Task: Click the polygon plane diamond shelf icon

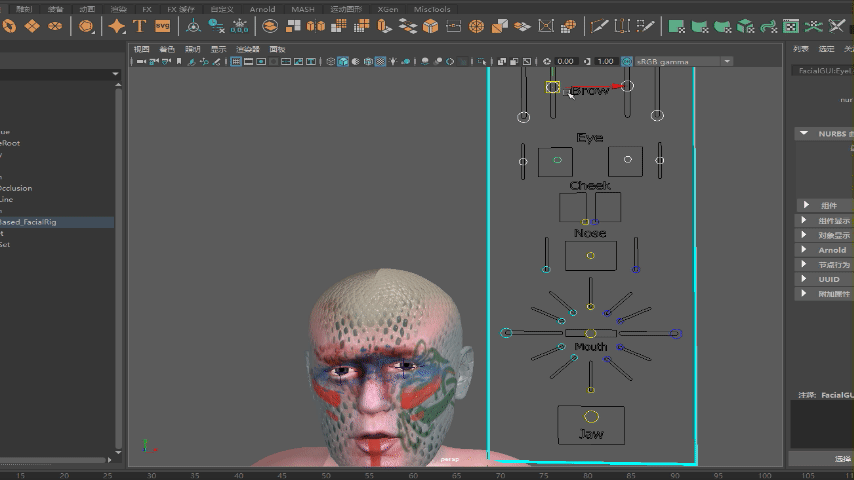Action: 32,26
